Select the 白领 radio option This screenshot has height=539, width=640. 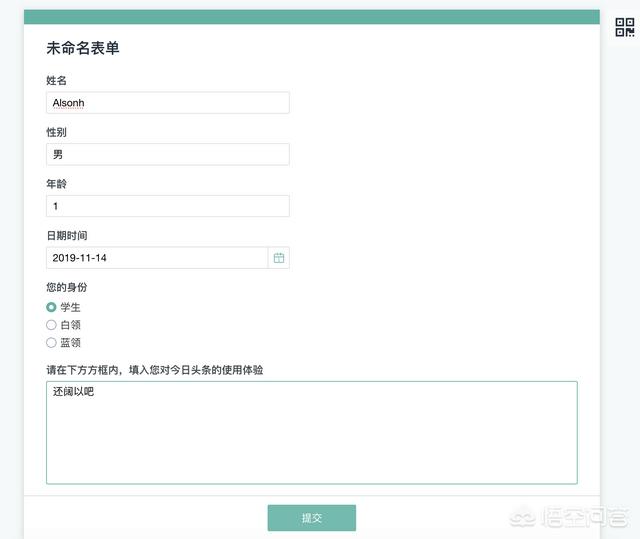pos(51,325)
